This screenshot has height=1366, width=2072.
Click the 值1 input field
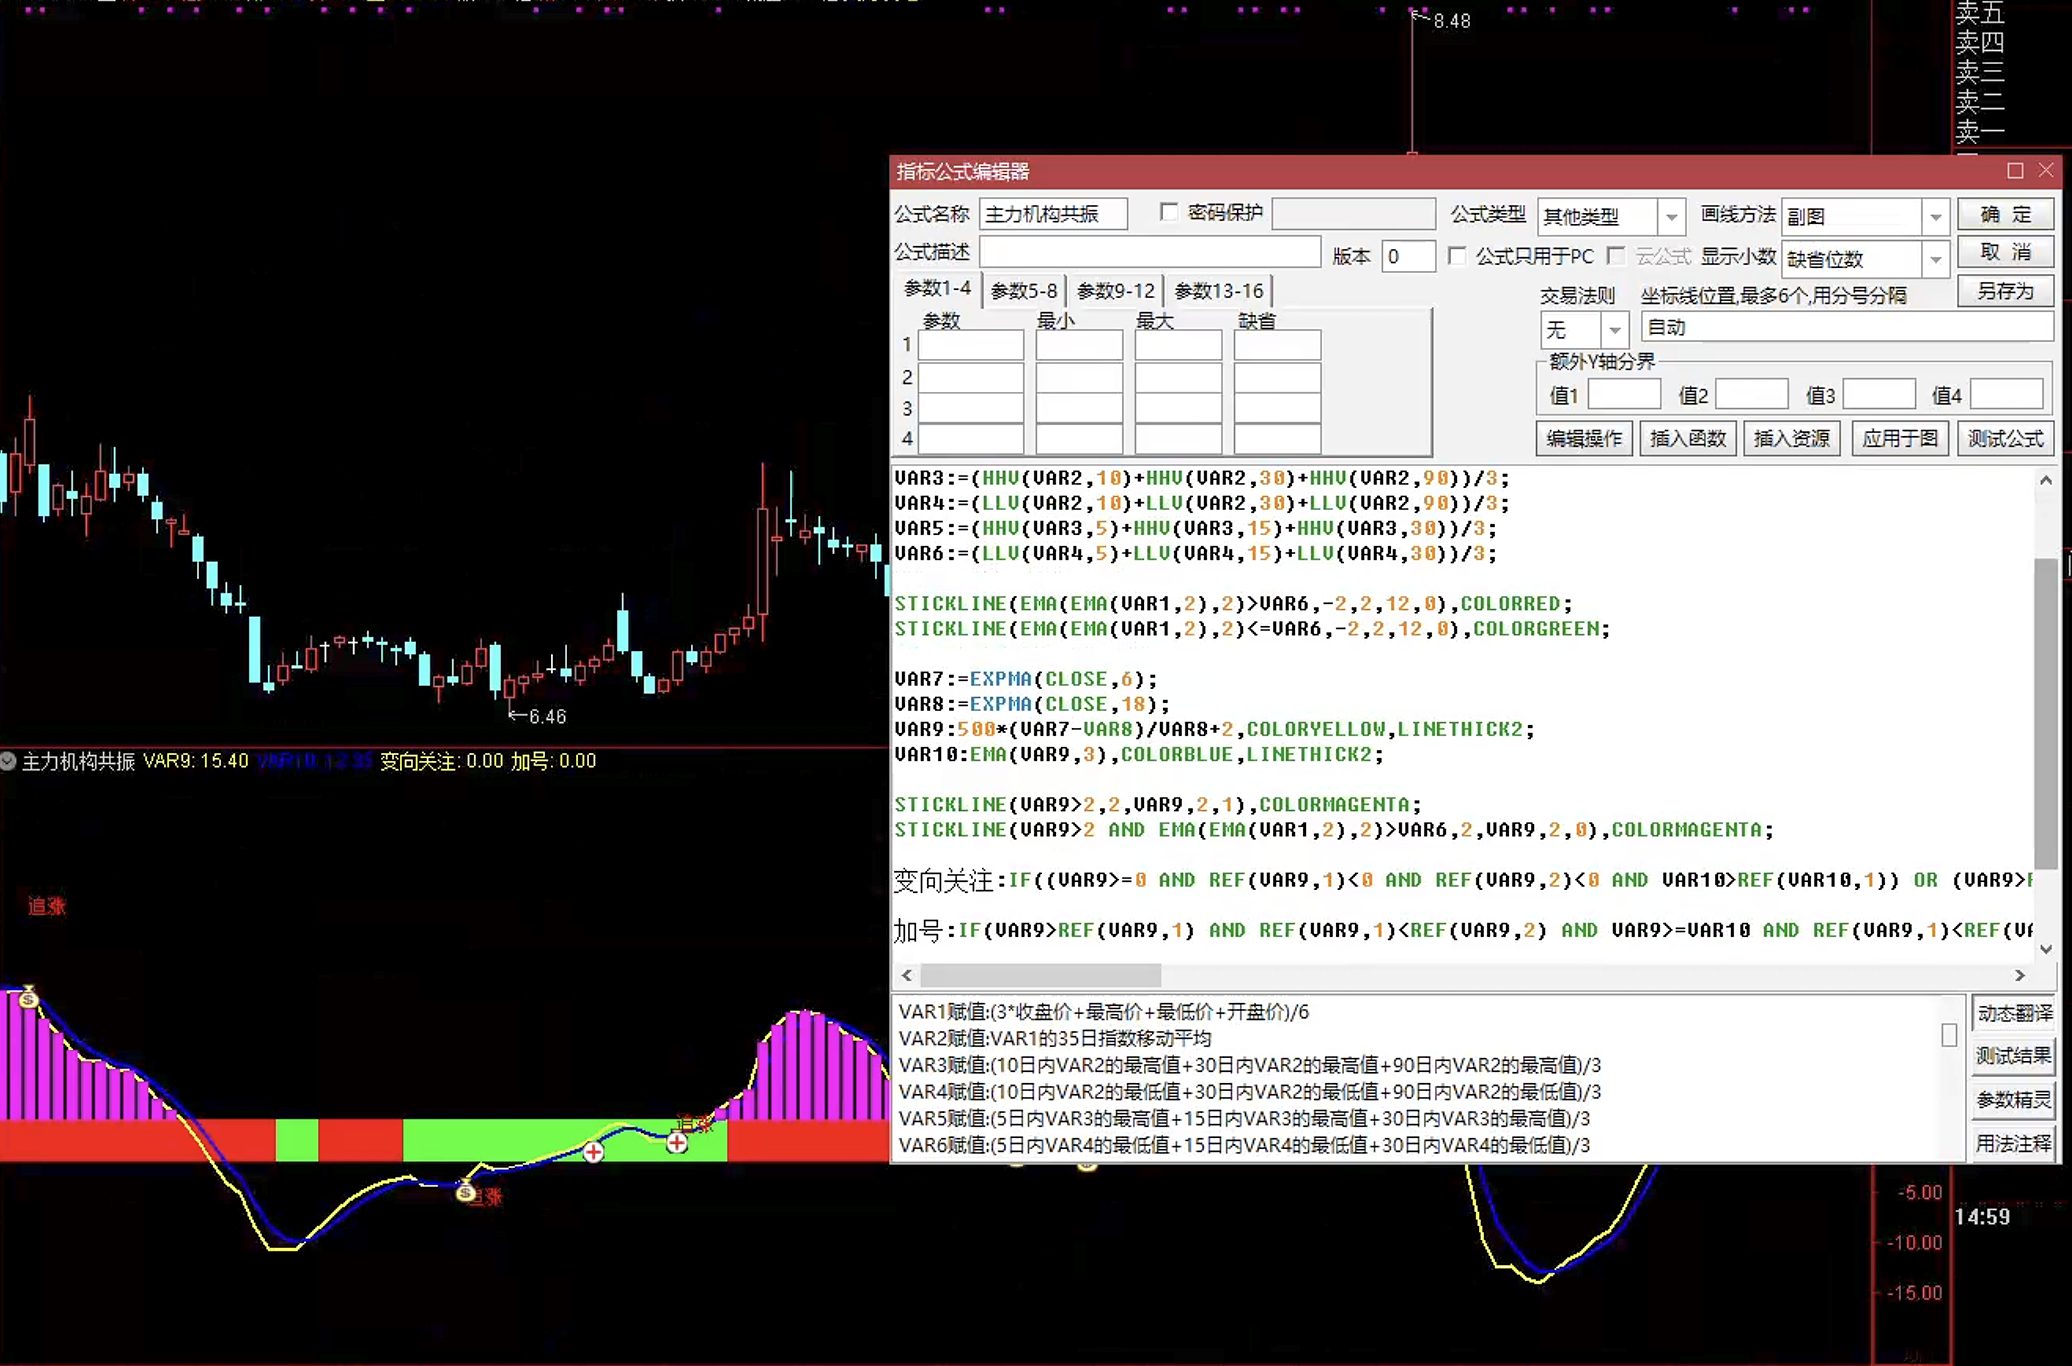[1624, 394]
